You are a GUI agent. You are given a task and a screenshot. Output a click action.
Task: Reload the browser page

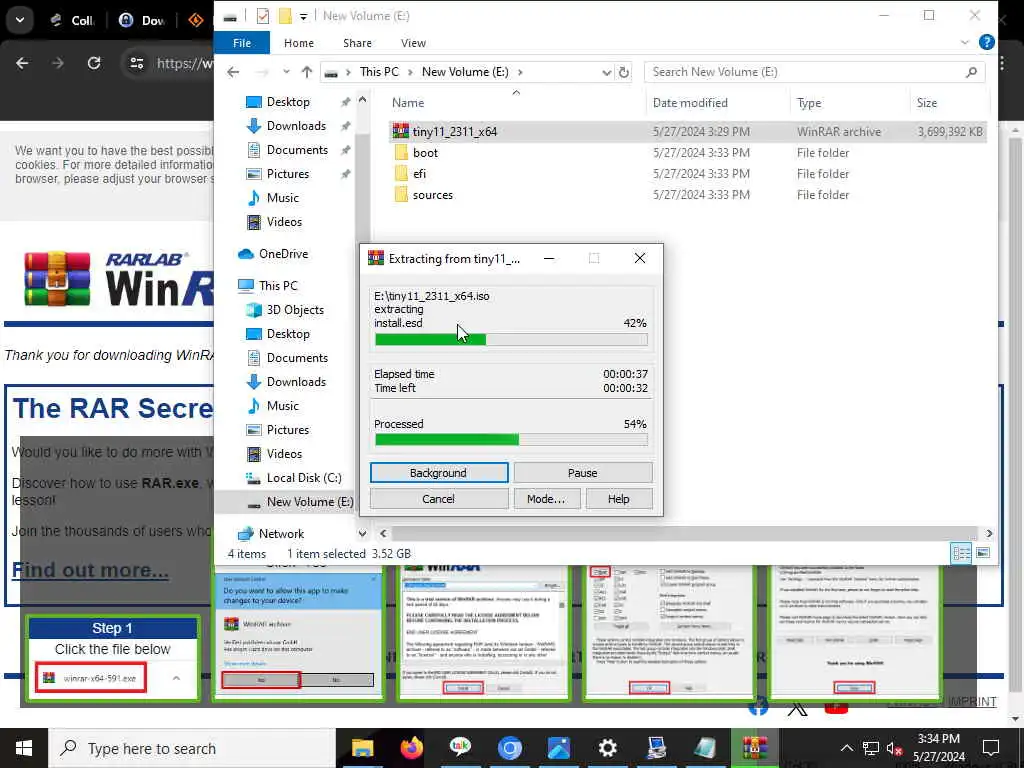(x=94, y=63)
